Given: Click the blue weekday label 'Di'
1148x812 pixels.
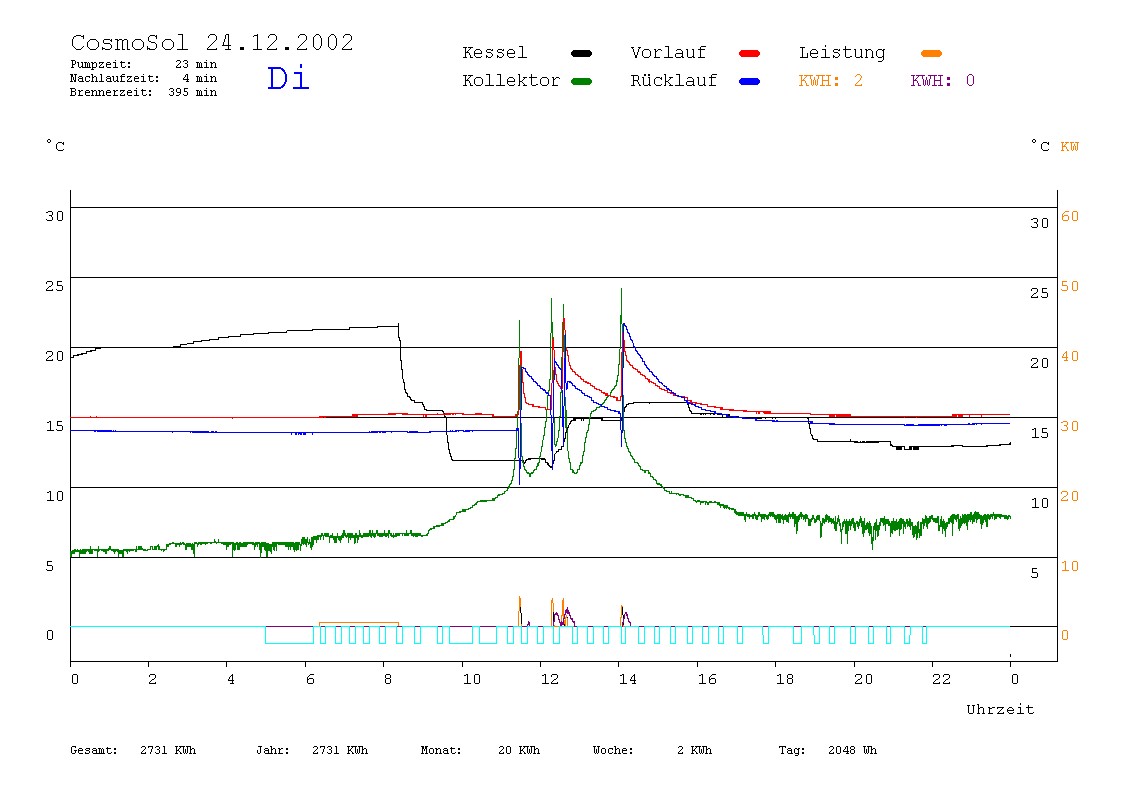Looking at the screenshot, I should [x=288, y=78].
